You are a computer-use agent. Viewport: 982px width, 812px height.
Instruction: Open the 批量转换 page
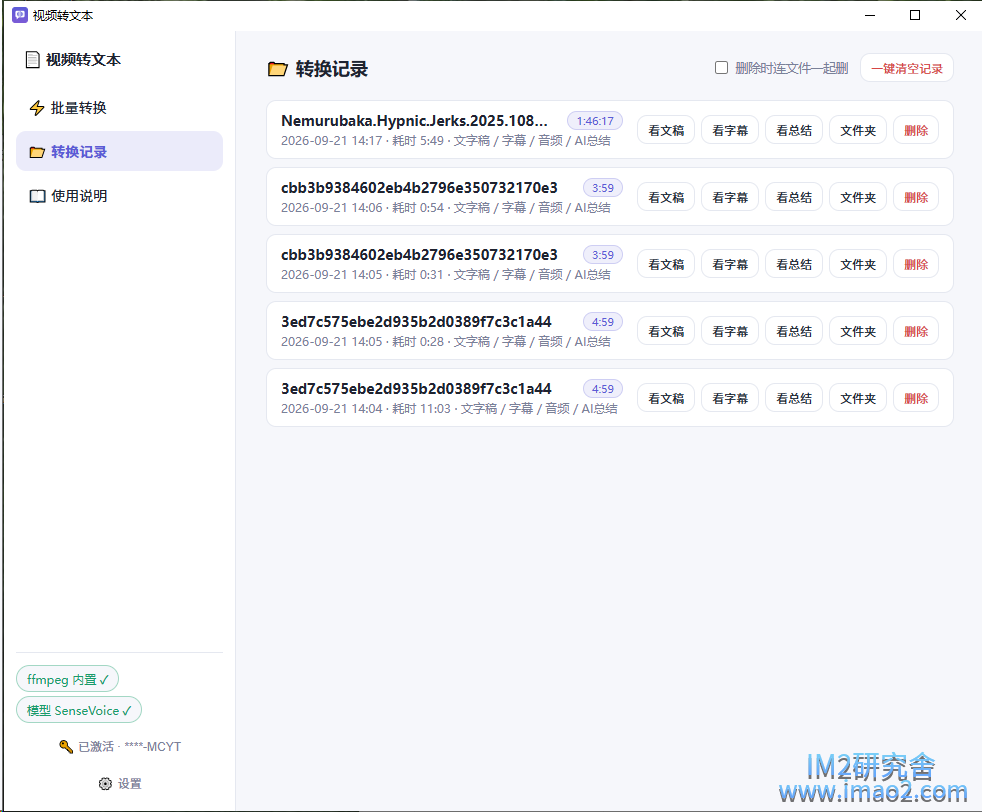(119, 108)
